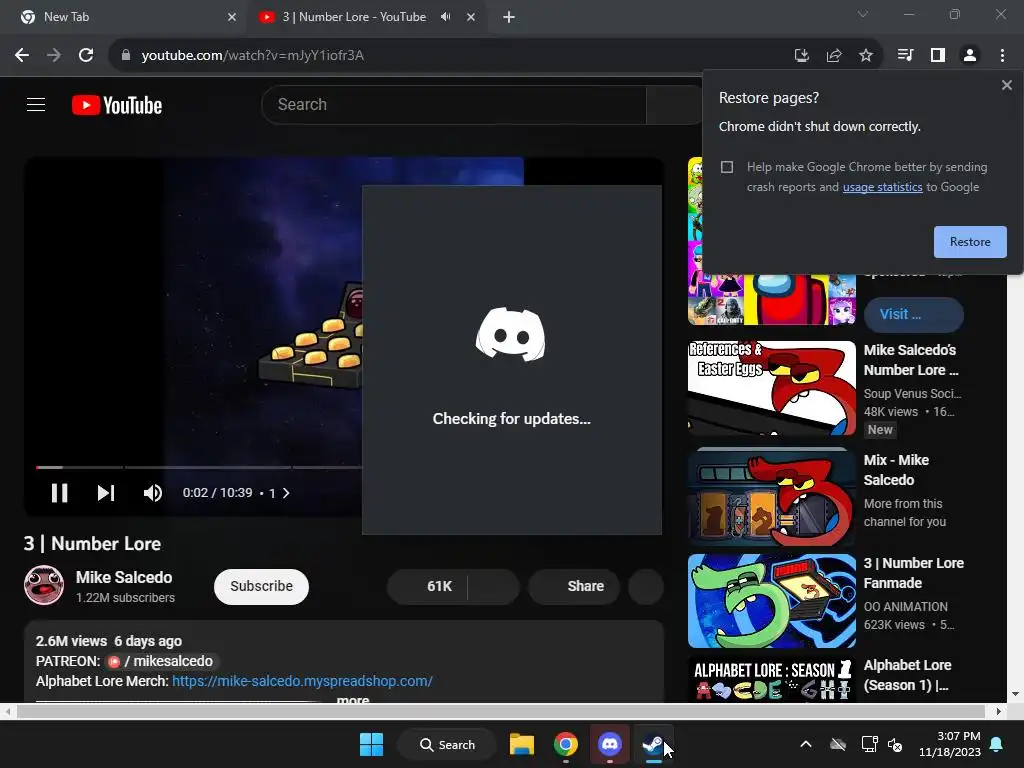Click the Visit button on the sponsored ad
This screenshot has width=1024, height=768.
coord(913,314)
